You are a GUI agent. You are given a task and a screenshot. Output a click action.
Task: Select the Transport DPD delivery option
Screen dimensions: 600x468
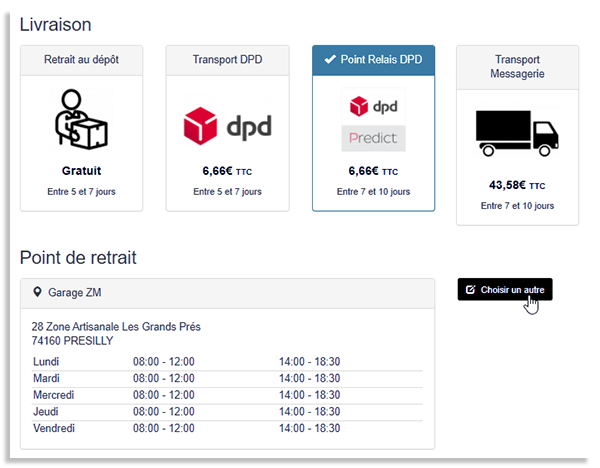[227, 60]
